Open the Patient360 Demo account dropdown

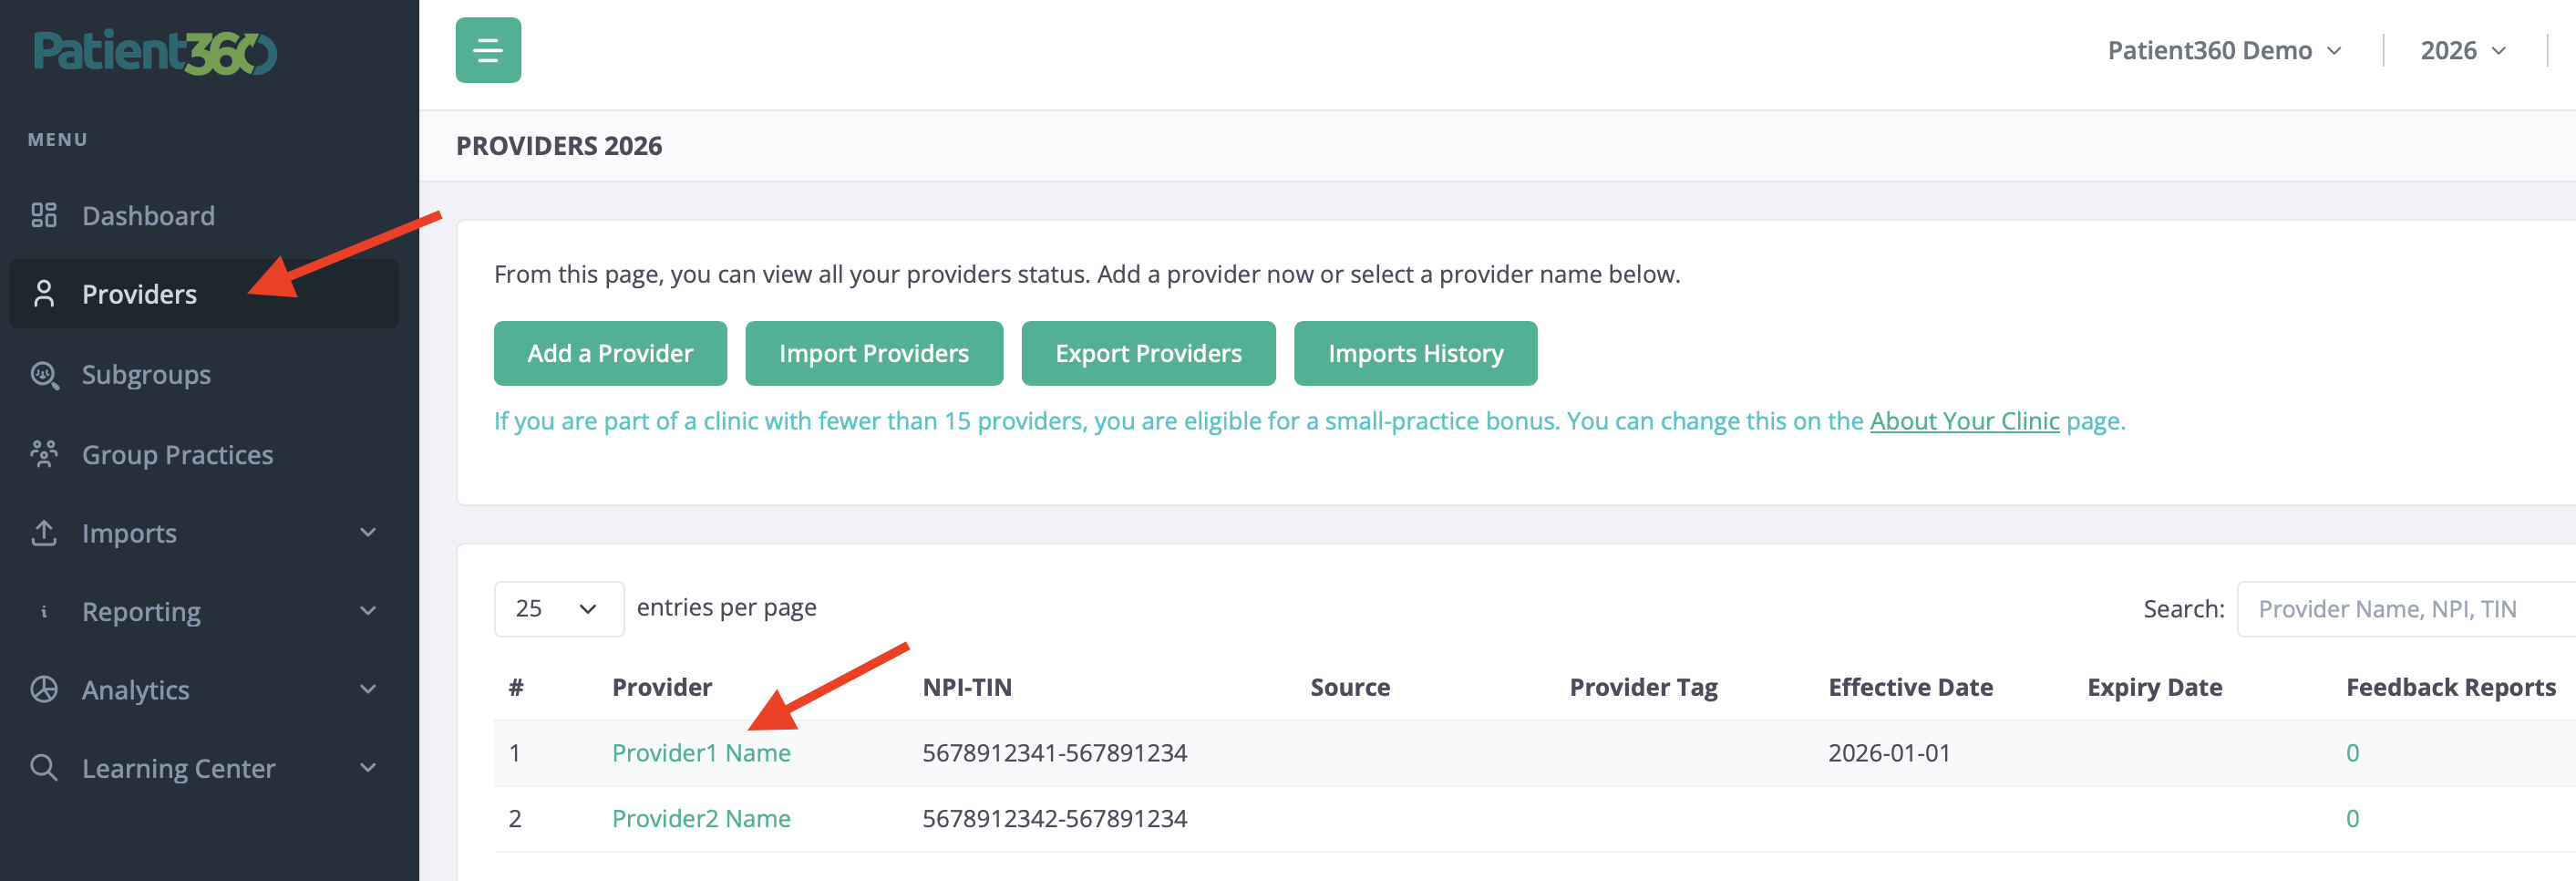tap(2224, 50)
